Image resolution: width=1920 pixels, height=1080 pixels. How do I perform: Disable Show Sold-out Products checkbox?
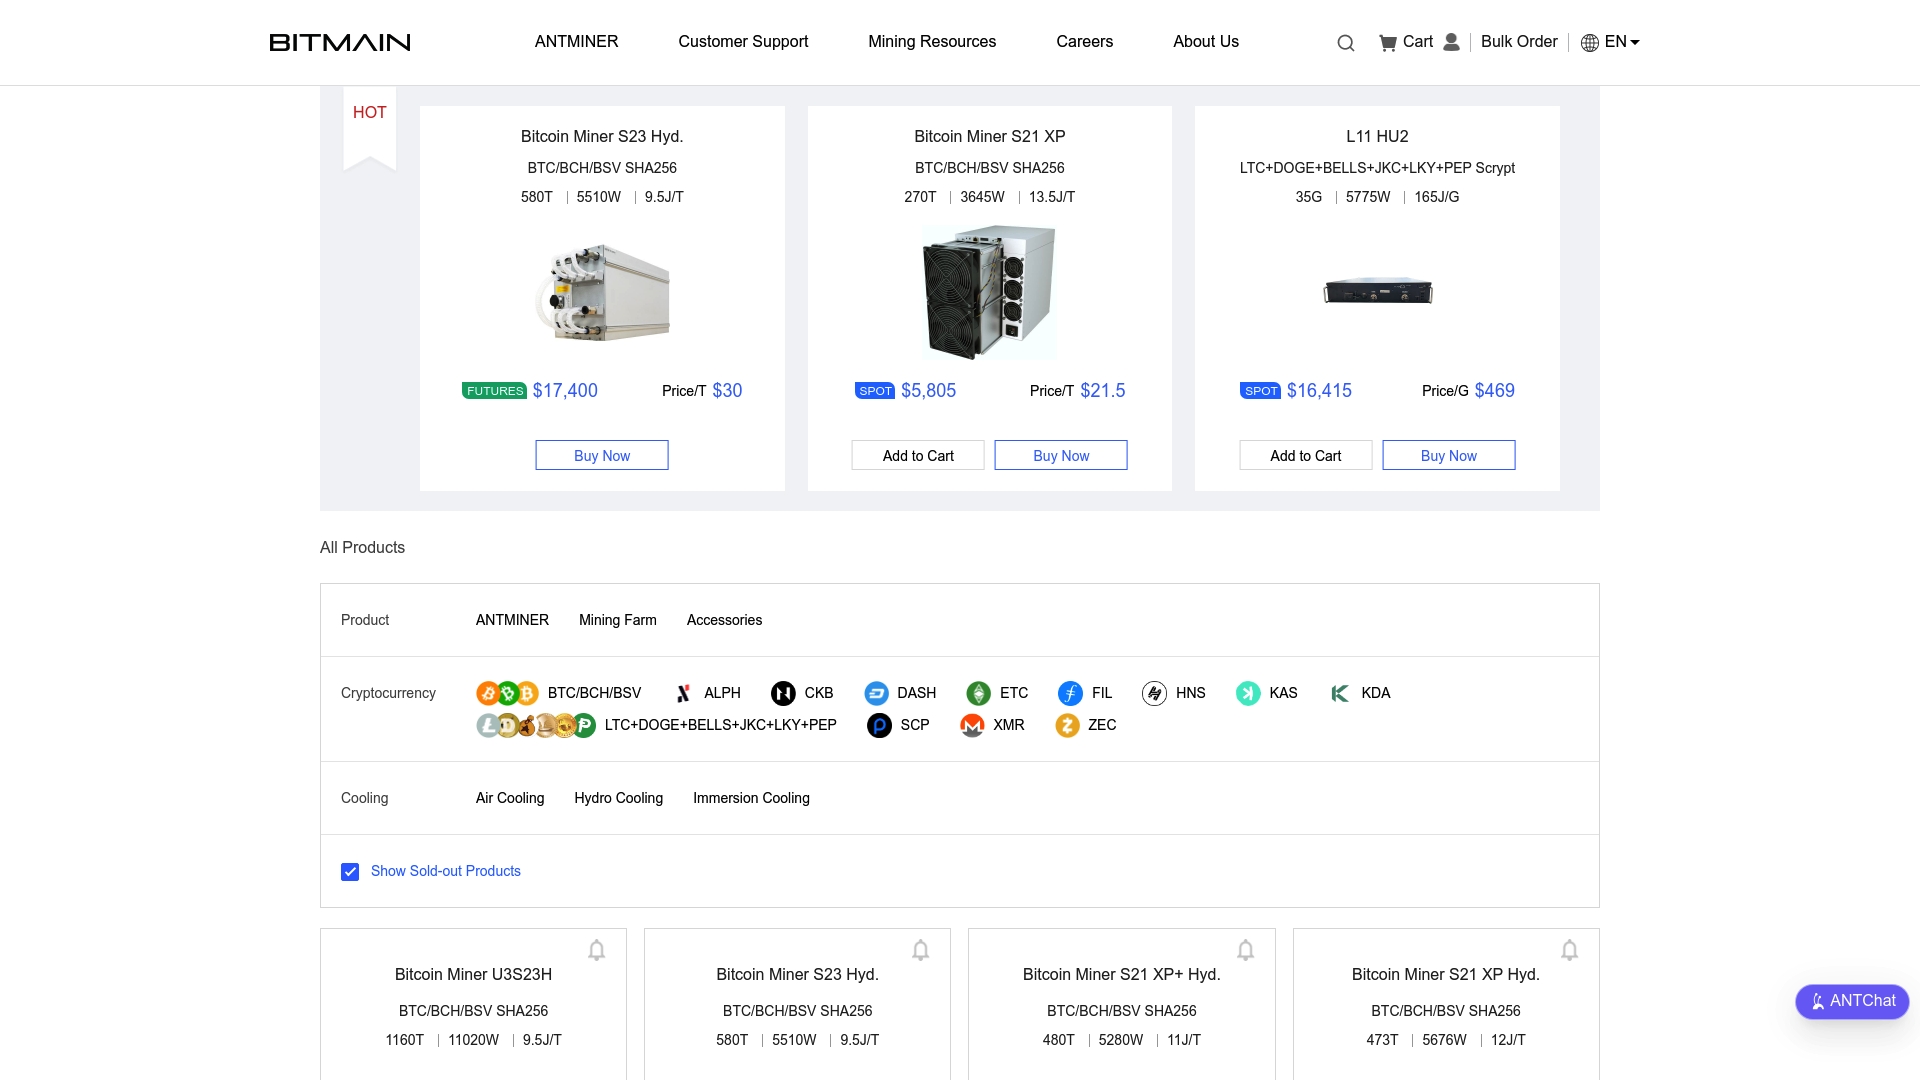tap(350, 871)
